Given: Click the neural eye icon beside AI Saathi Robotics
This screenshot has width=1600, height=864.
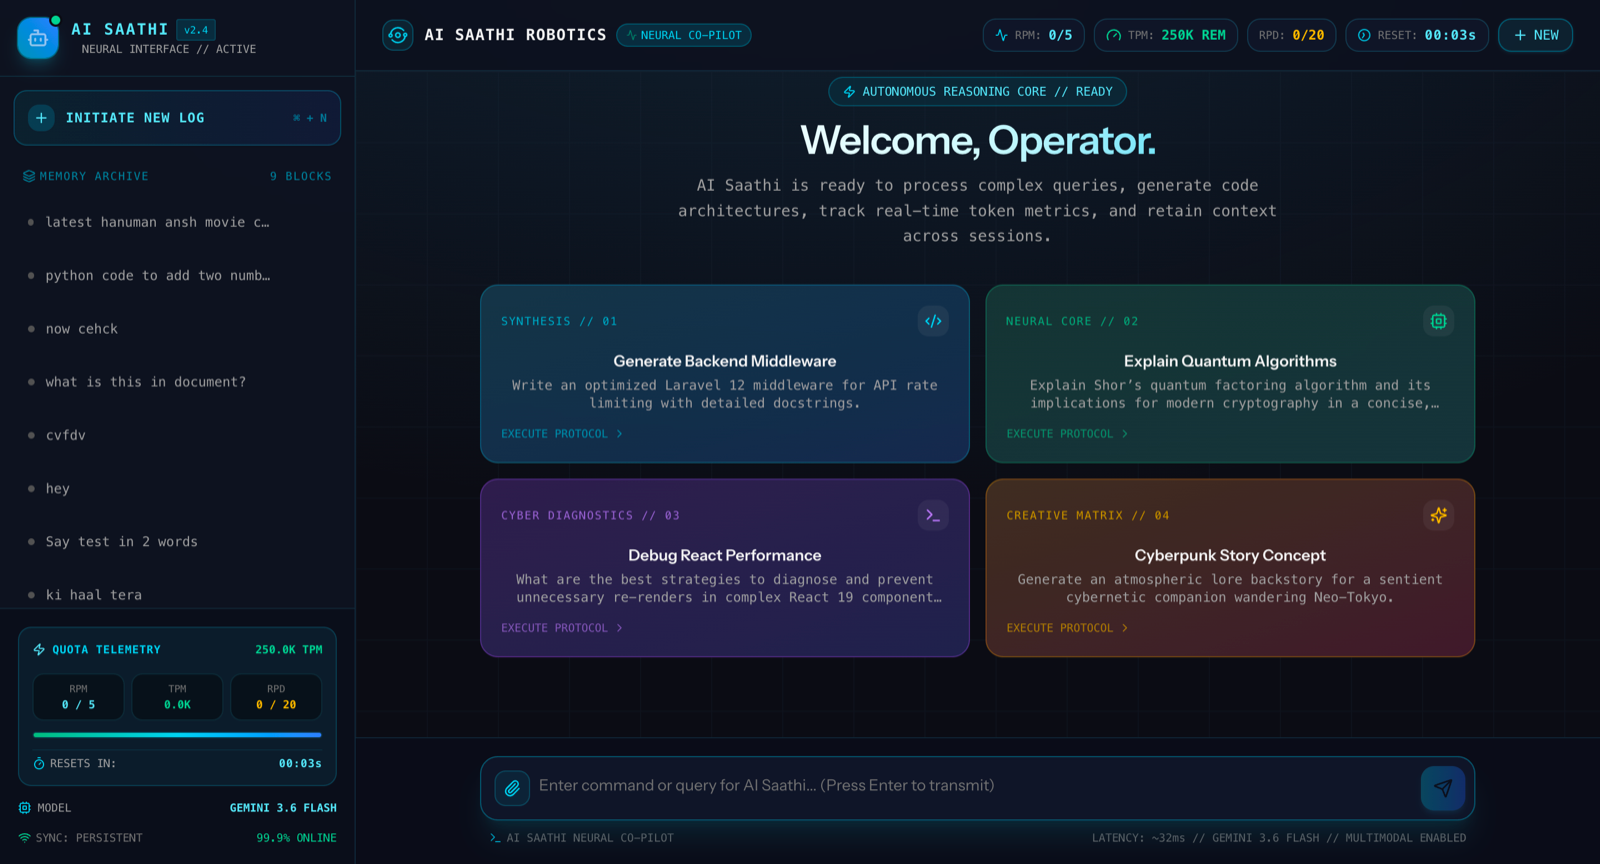Looking at the screenshot, I should (x=398, y=35).
